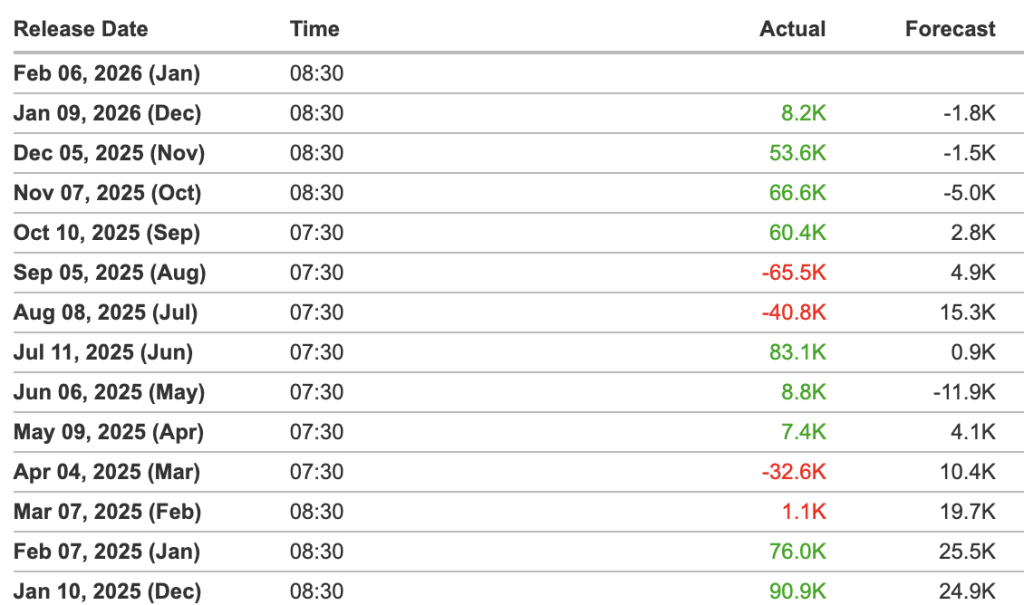Viewport: 1024px width, 605px height.
Task: Click the 83.1K actual value
Action: [798, 352]
